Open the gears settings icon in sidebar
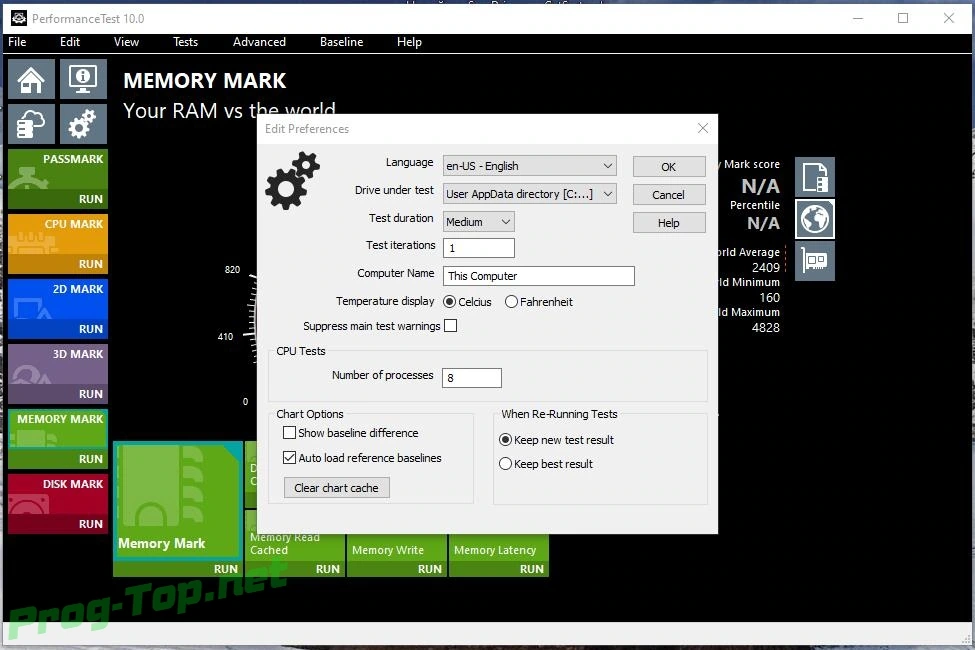 [x=83, y=124]
